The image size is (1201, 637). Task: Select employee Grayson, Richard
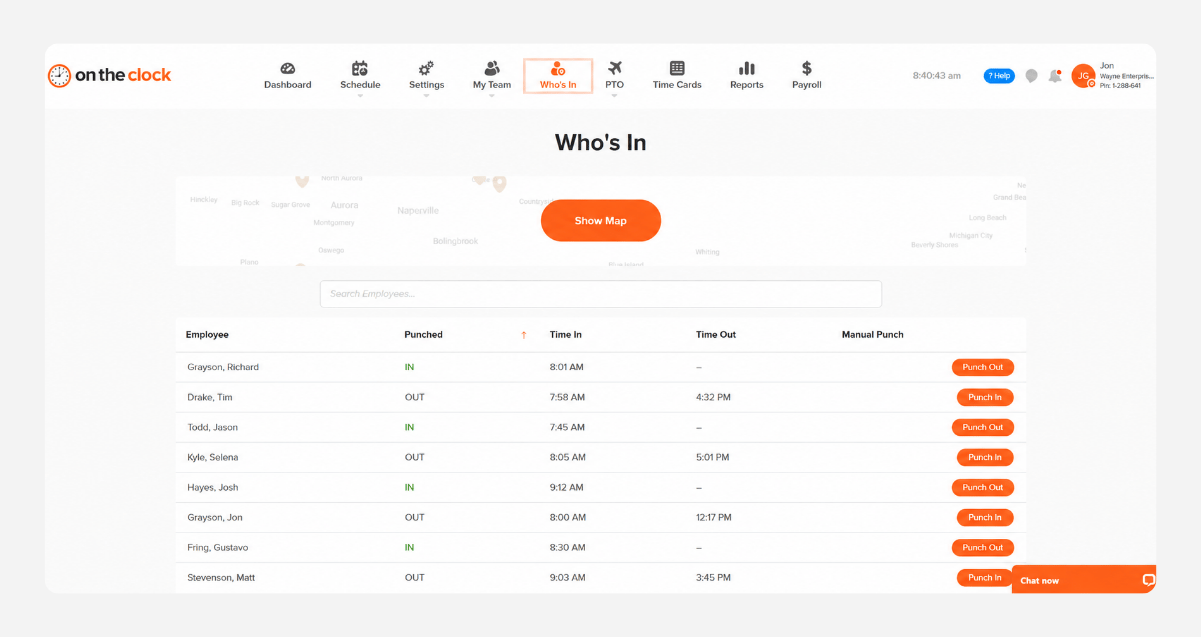[x=223, y=367]
